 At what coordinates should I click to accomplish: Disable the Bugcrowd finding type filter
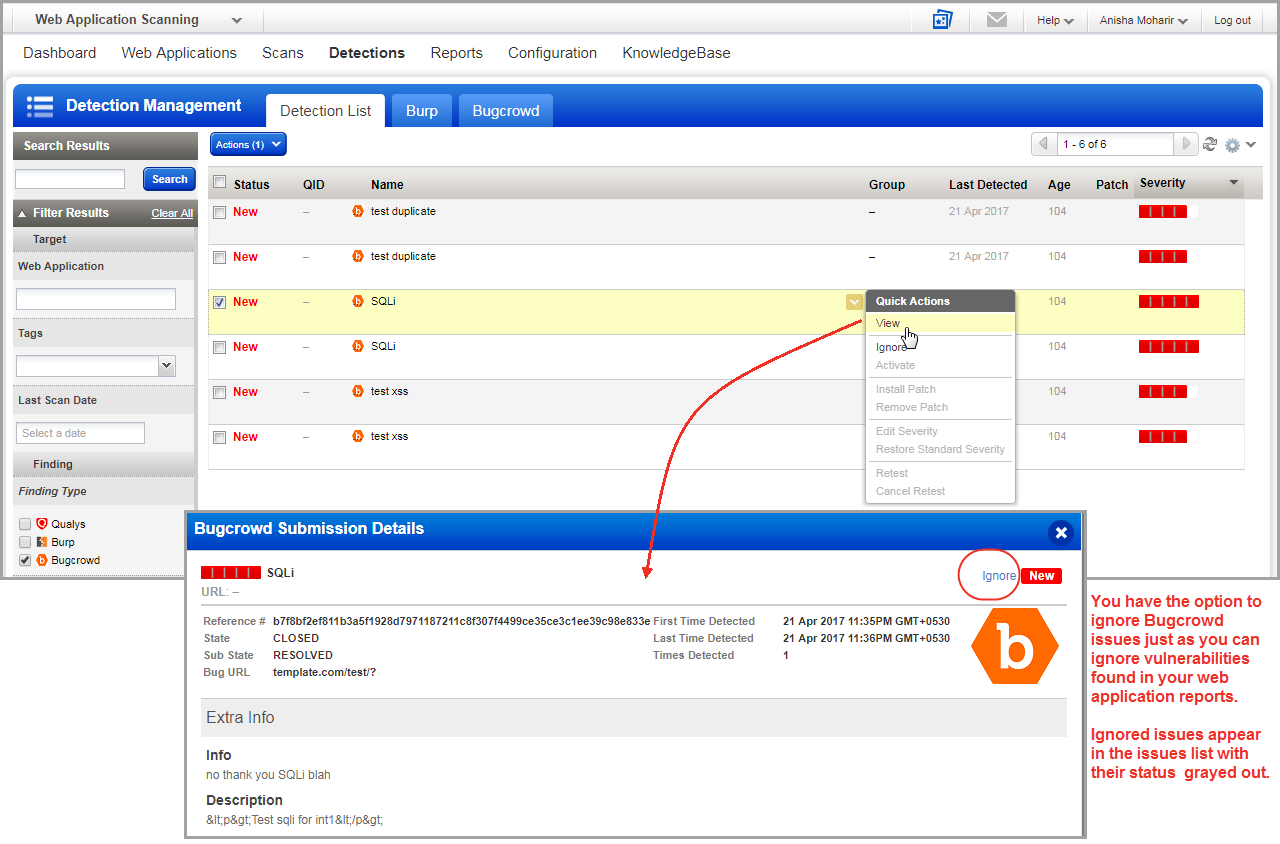tap(25, 560)
